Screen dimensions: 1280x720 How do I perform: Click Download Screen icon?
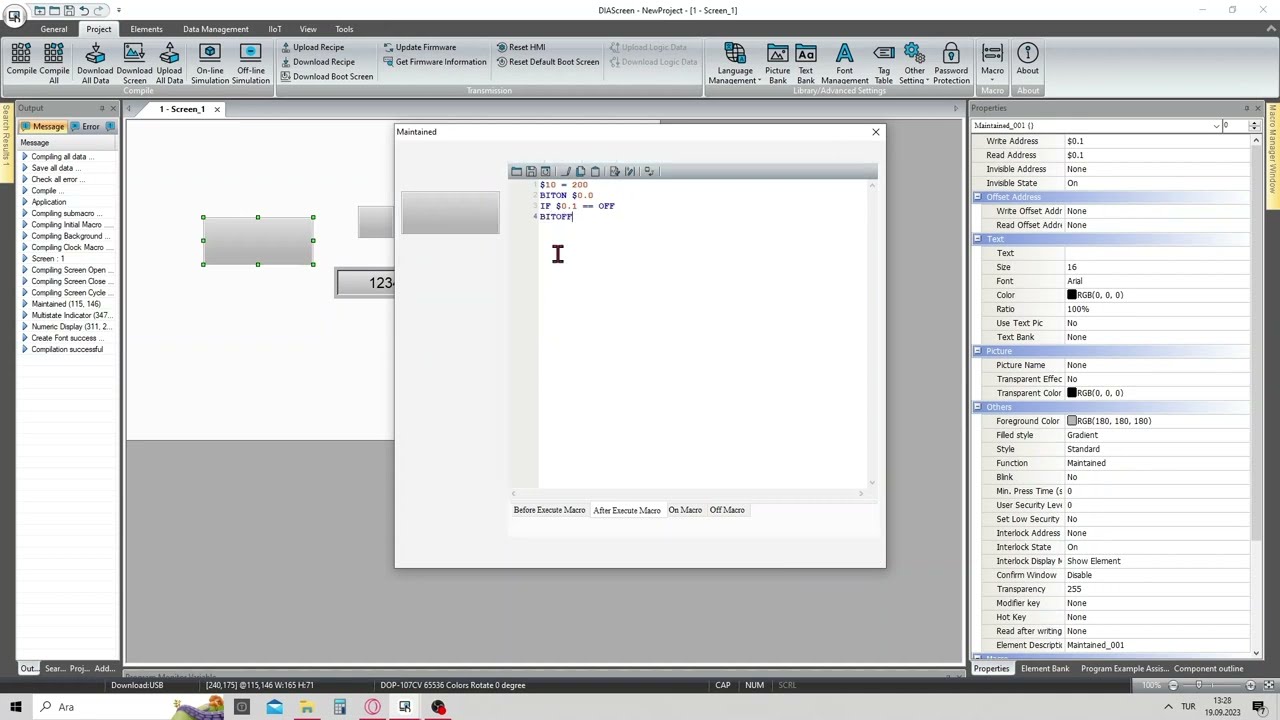(x=134, y=63)
